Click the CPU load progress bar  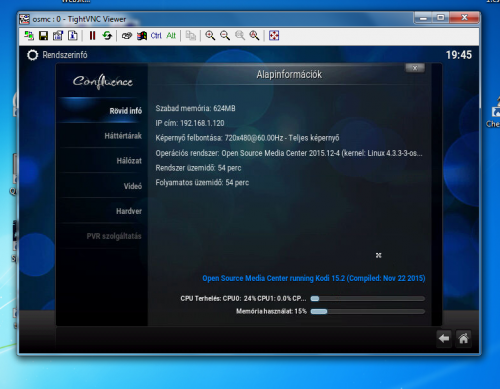tap(368, 299)
